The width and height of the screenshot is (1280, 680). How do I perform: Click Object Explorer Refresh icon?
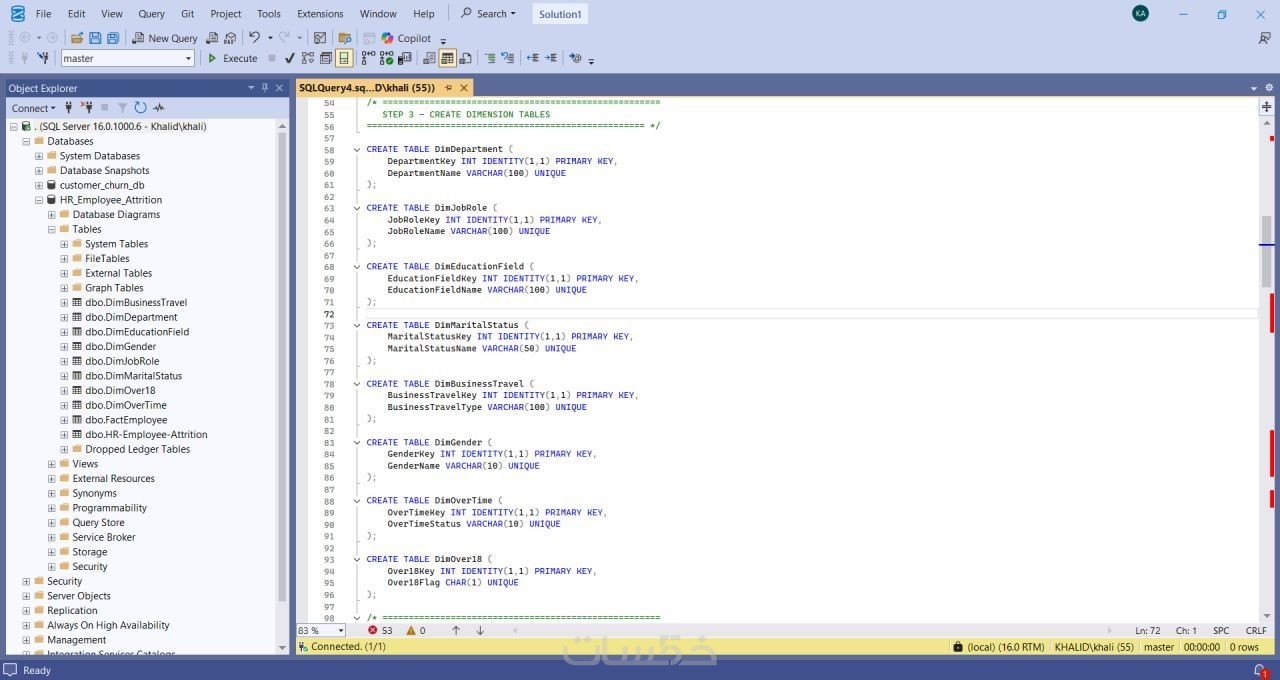coord(140,108)
